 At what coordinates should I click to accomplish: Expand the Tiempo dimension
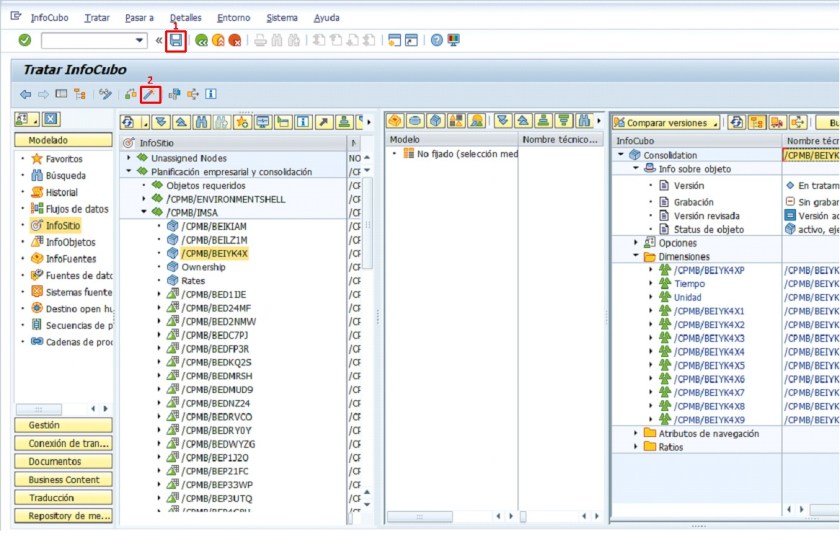pos(651,283)
